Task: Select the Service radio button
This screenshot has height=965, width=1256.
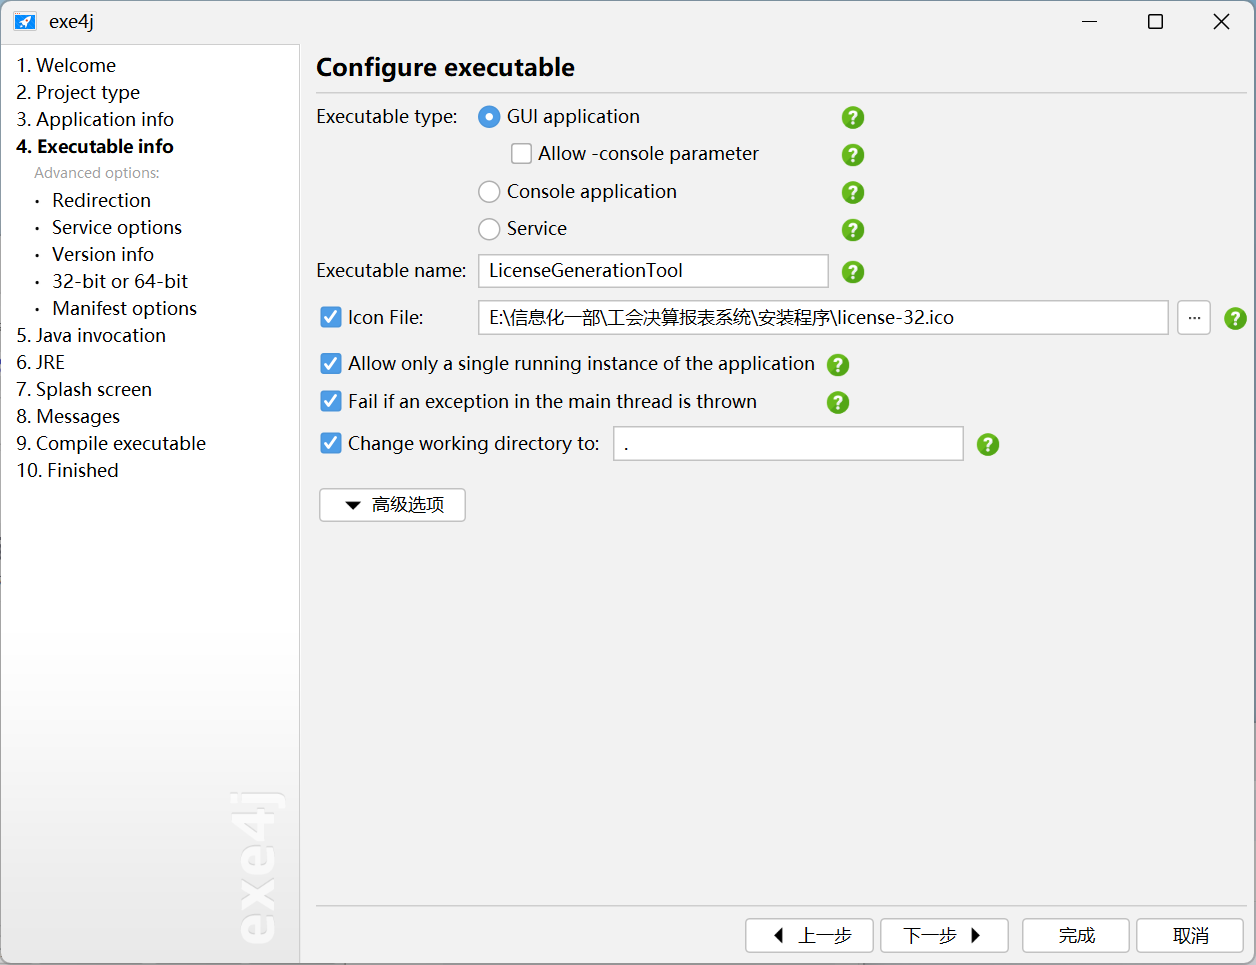Action: 489,229
